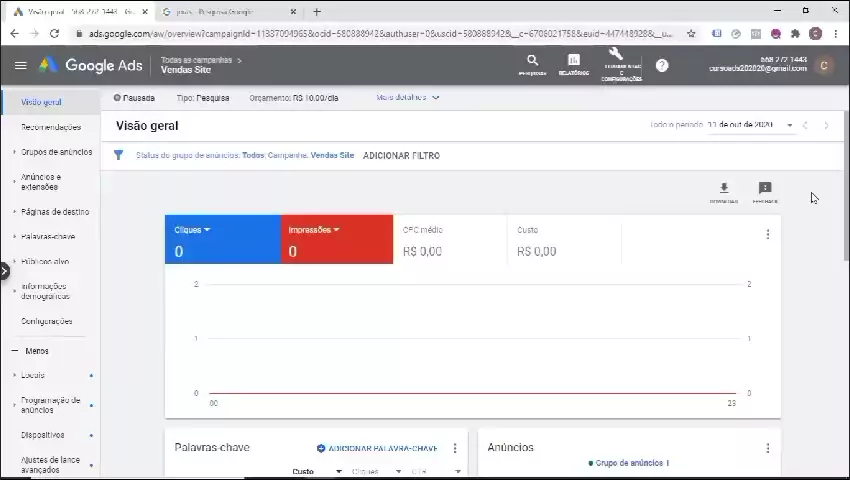Click the Google account avatar

(x=823, y=65)
